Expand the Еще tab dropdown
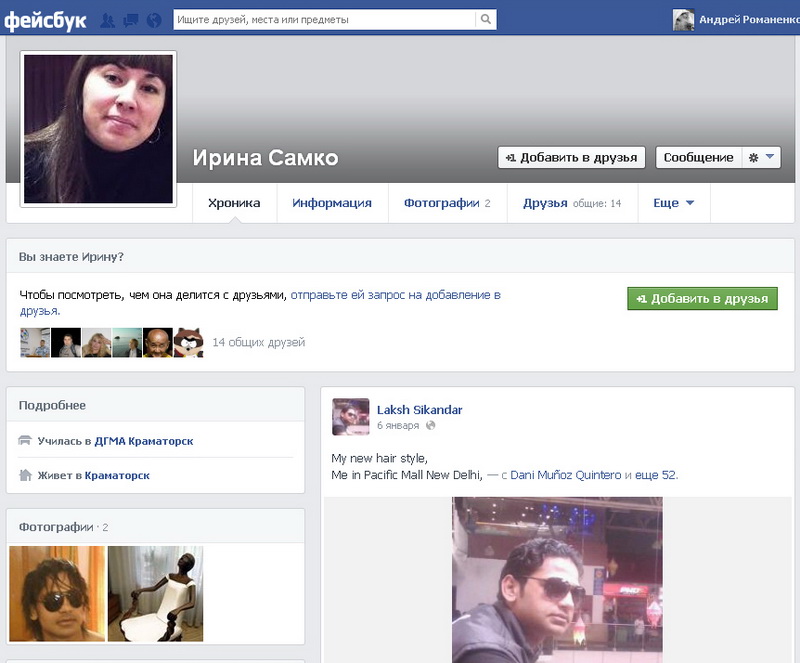Image resolution: width=800 pixels, height=663 pixels. point(673,203)
